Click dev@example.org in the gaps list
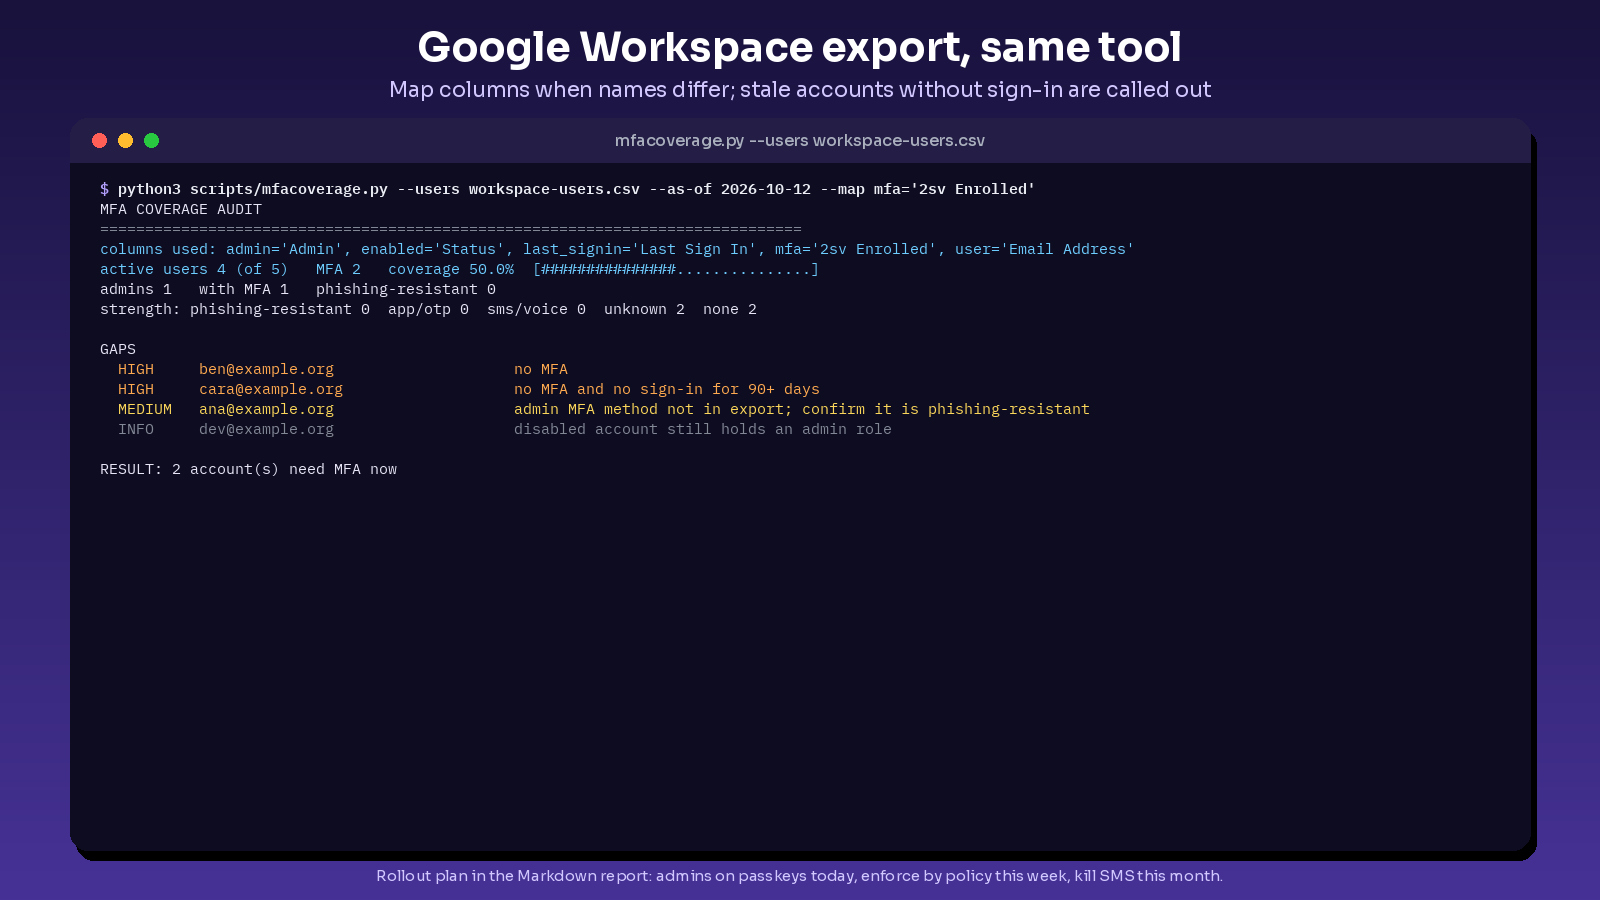This screenshot has width=1600, height=900. point(266,429)
